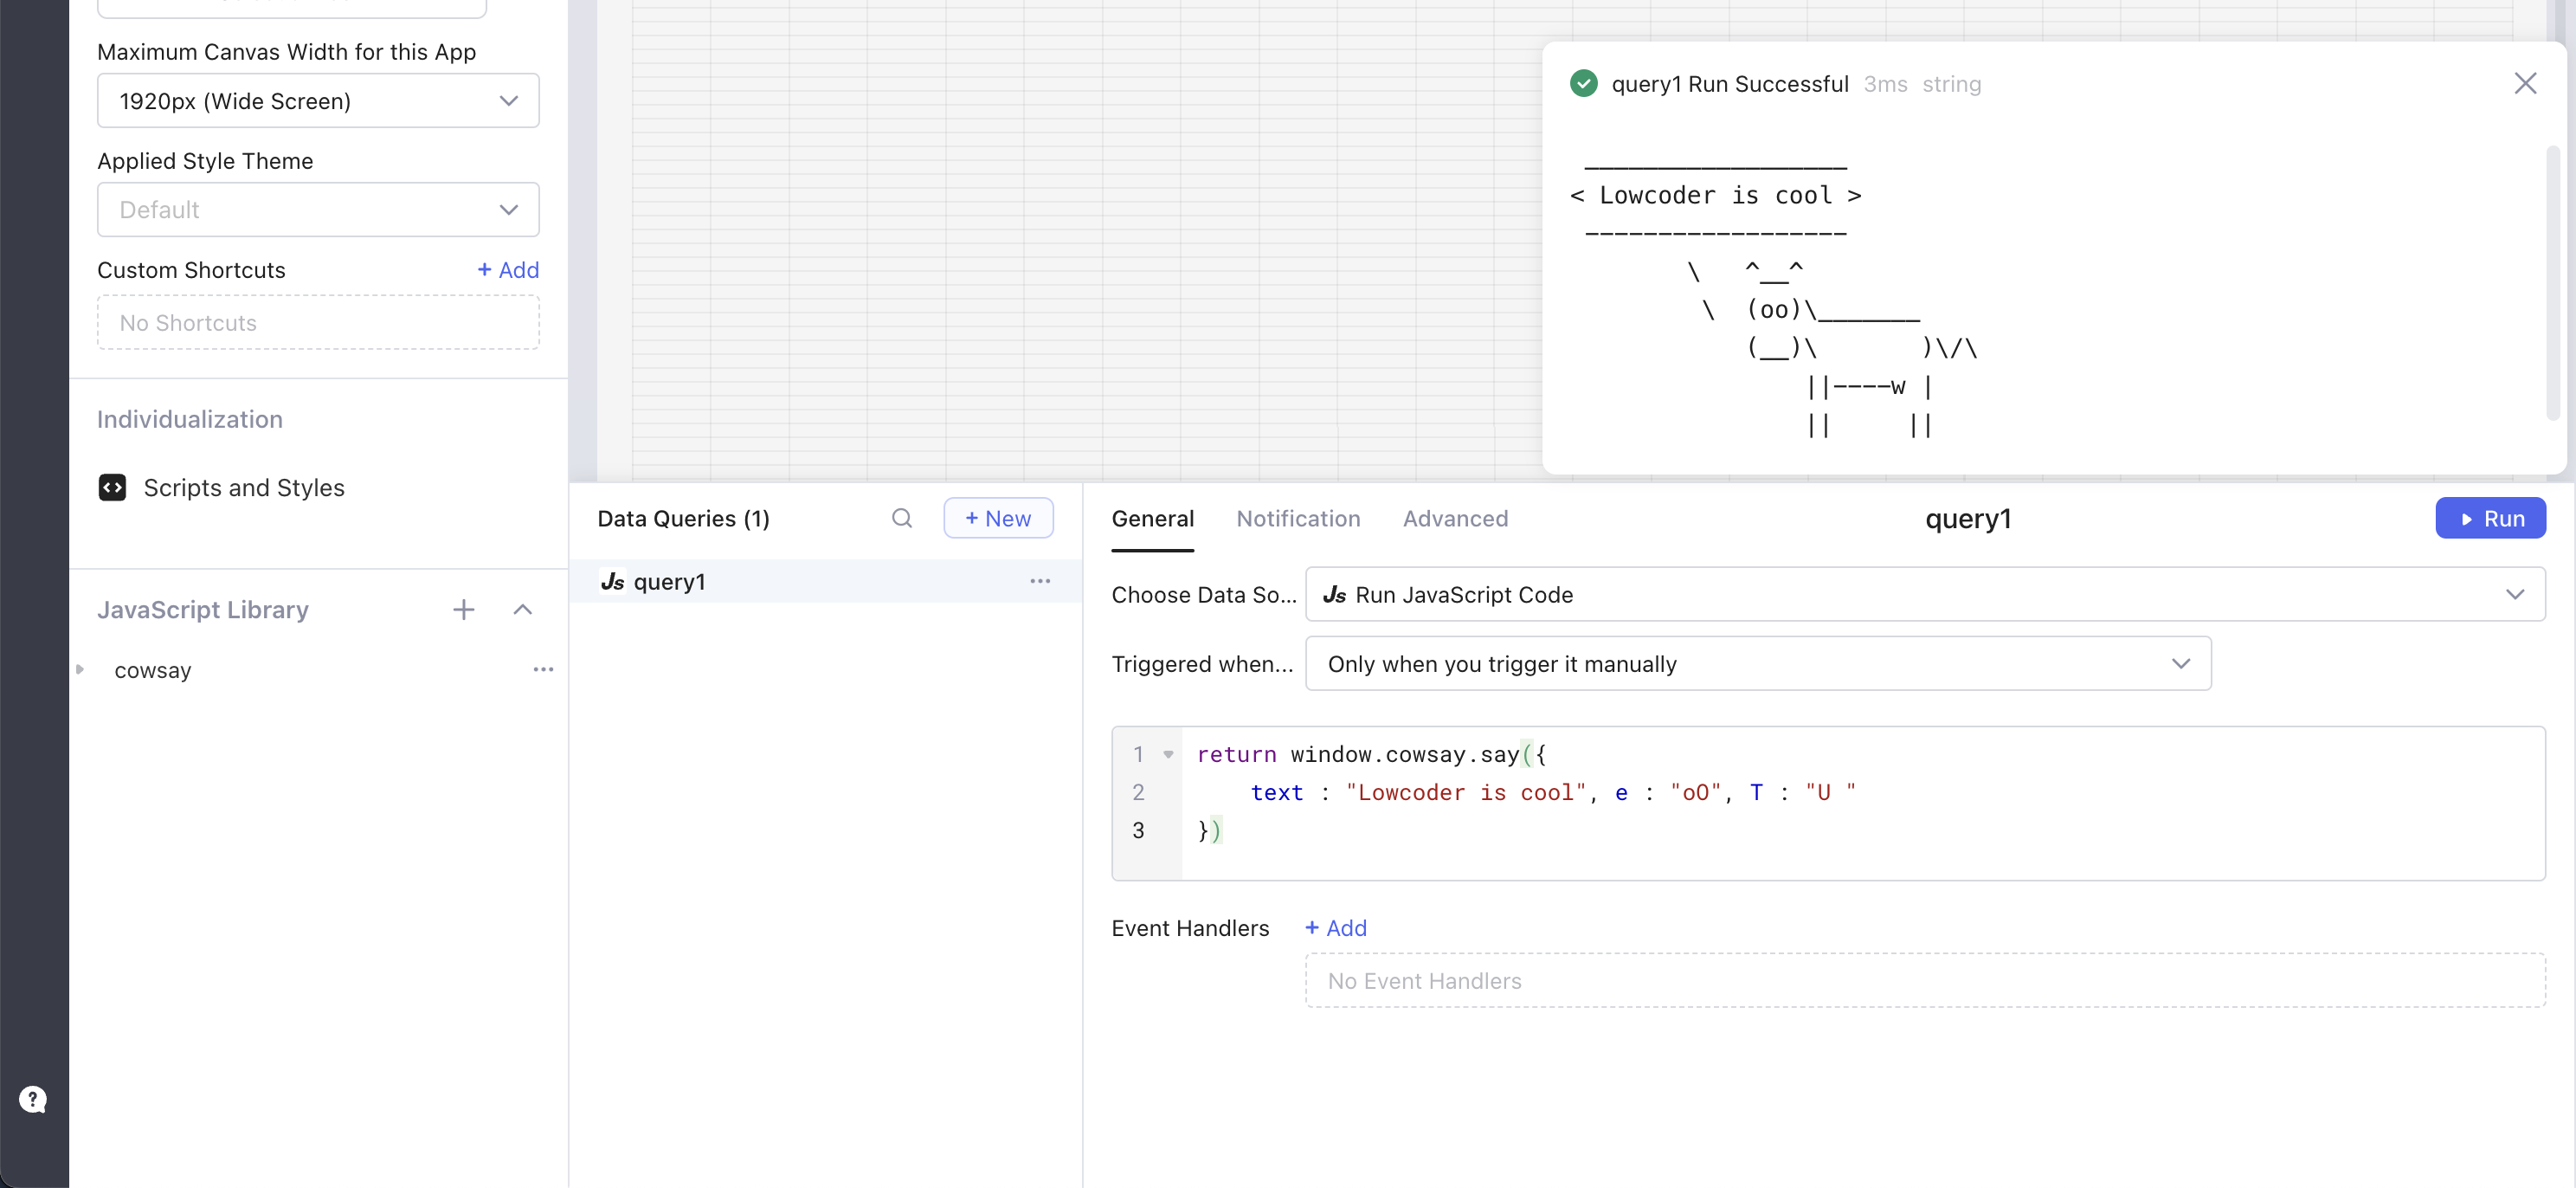The image size is (2576, 1188).
Task: Switch to the Advanced tab
Action: (x=1454, y=518)
